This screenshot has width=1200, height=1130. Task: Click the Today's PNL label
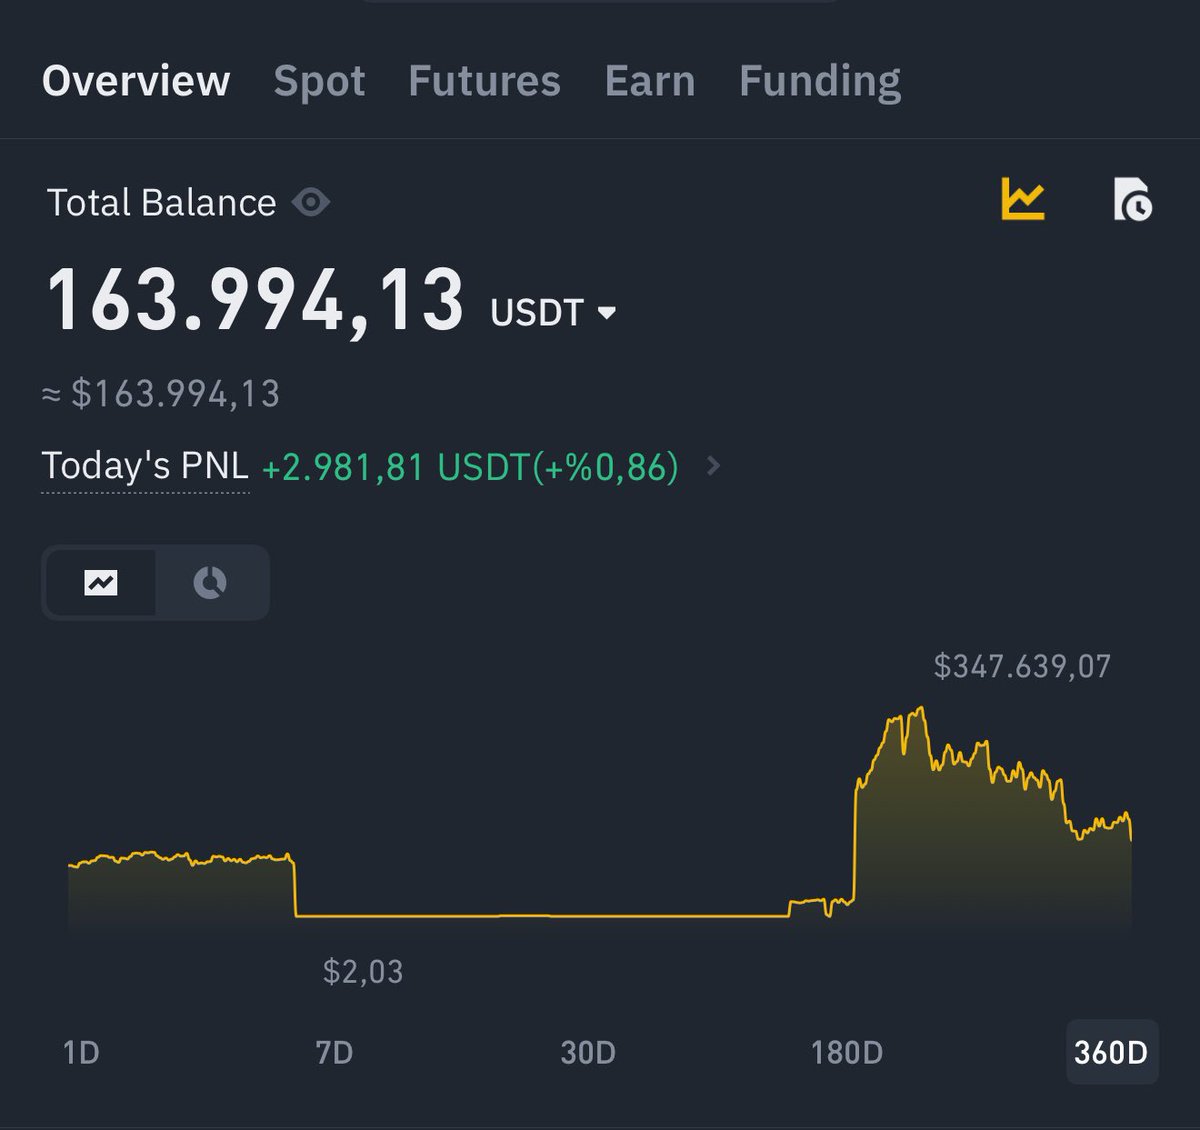(144, 465)
